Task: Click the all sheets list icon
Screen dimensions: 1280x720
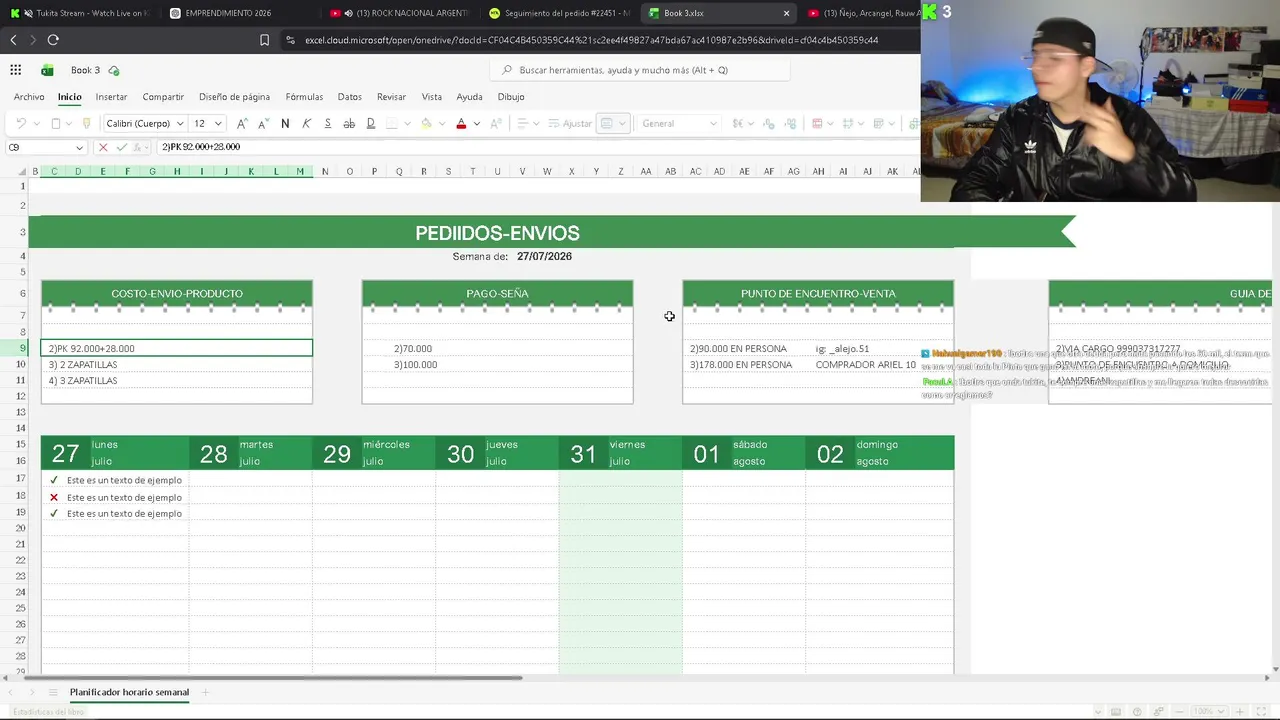Action: 53,692
